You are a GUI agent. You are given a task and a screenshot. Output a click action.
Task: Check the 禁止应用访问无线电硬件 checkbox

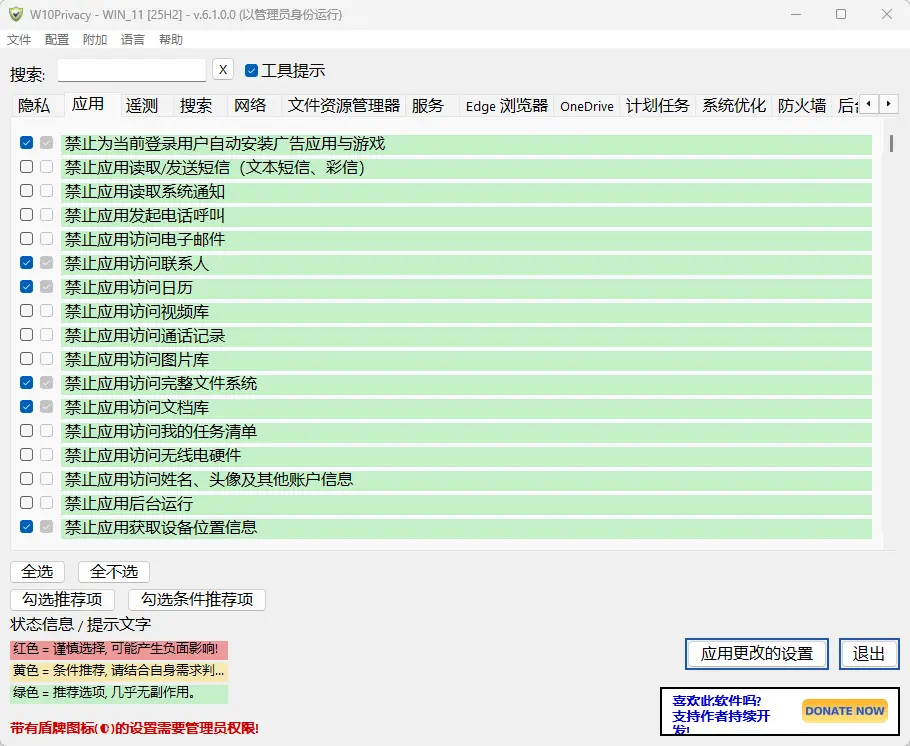[26, 455]
